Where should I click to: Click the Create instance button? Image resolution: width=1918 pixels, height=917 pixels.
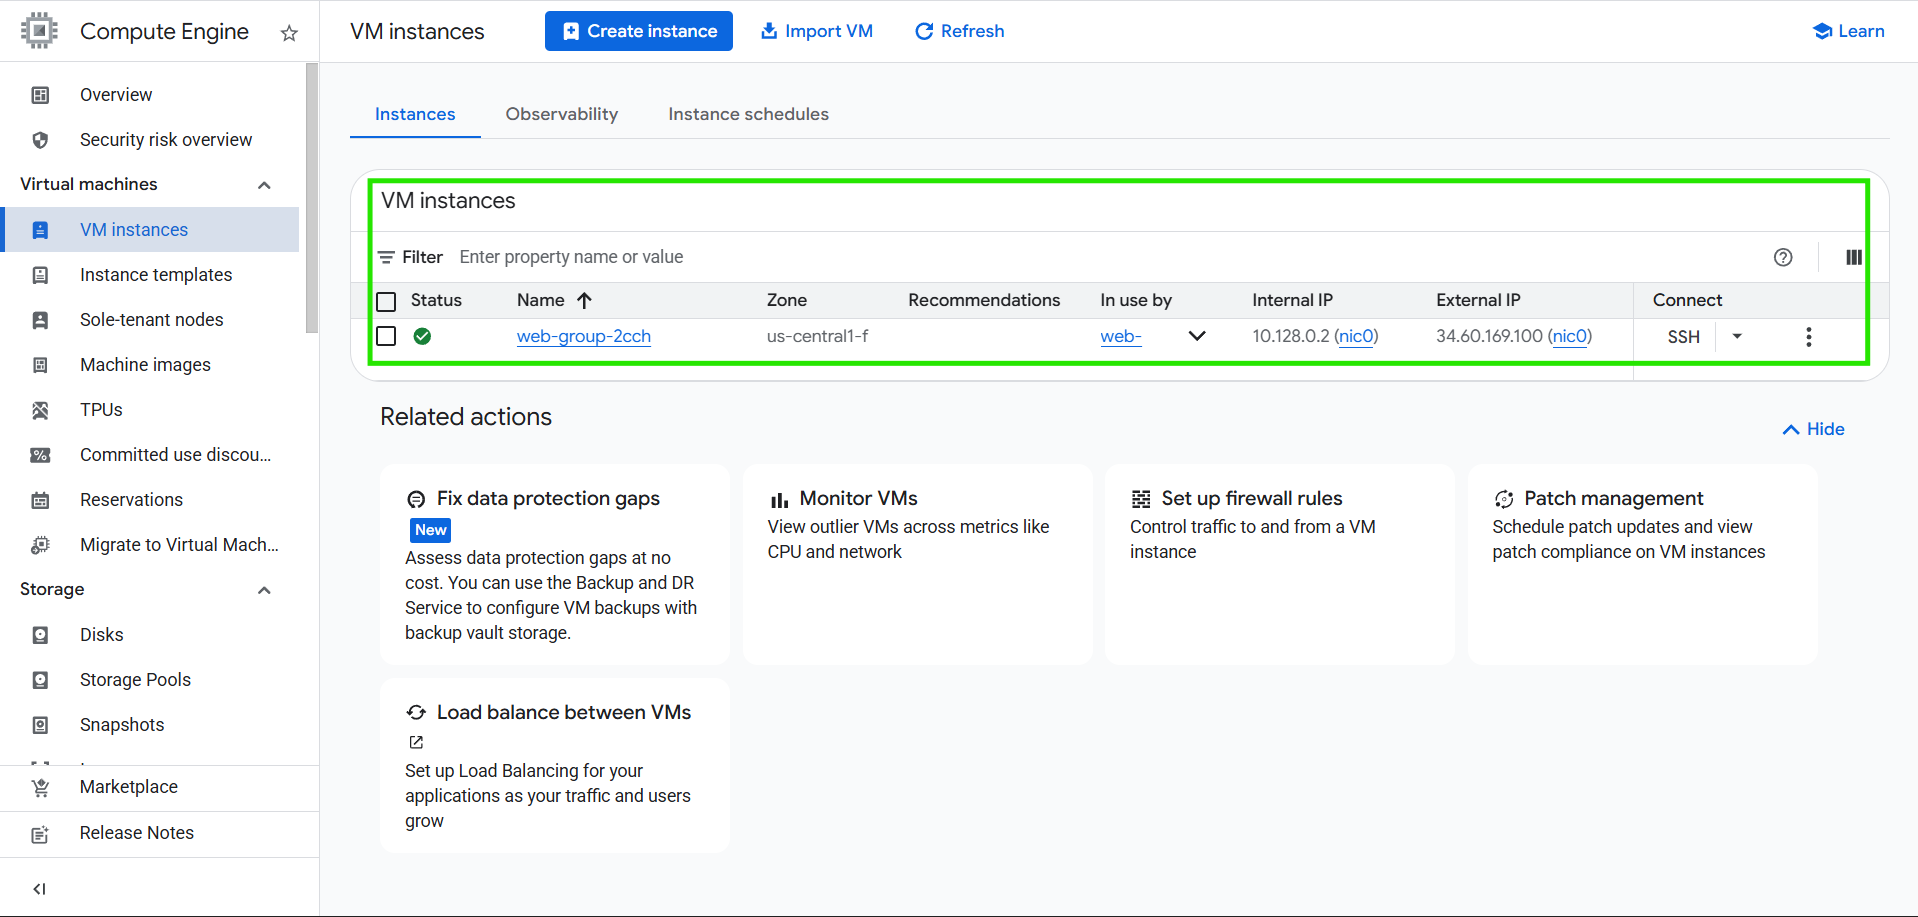638,31
